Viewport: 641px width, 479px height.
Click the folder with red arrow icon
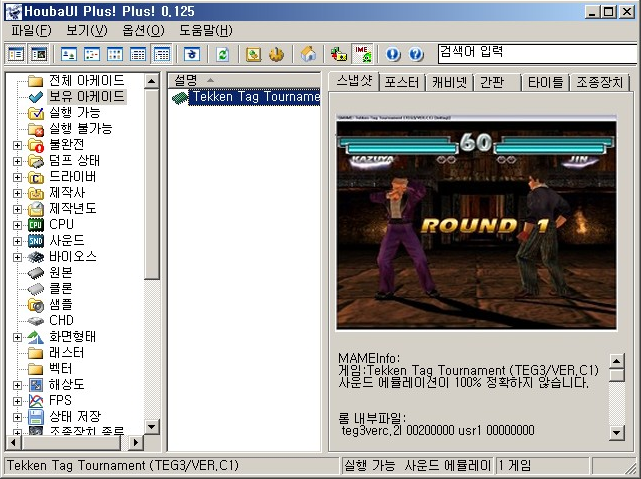click(x=338, y=54)
